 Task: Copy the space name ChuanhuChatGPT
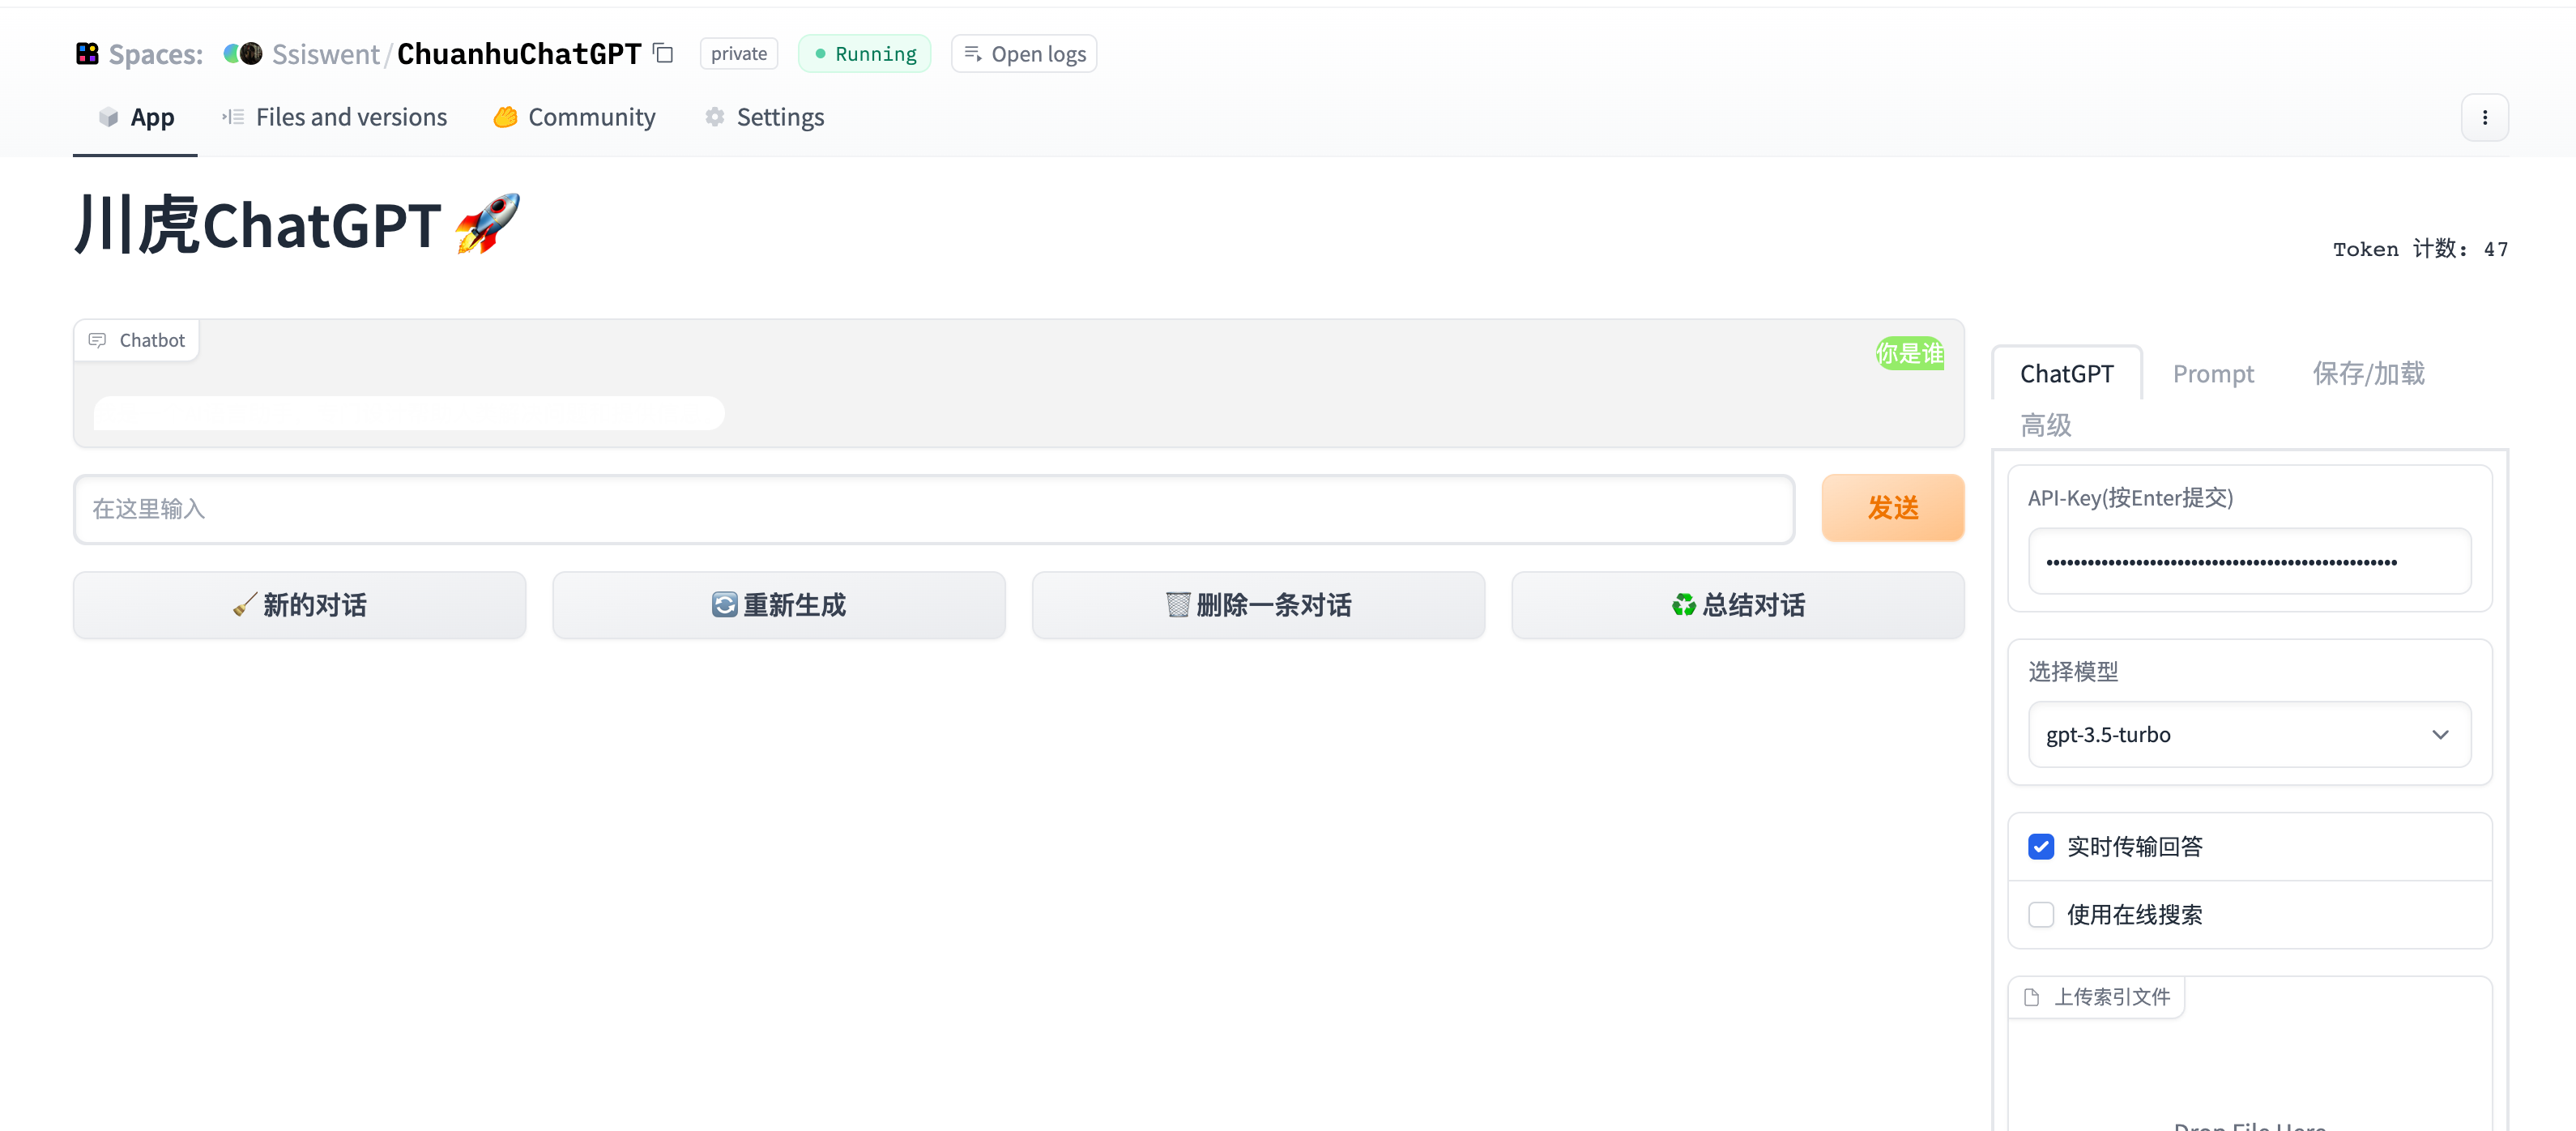(x=662, y=53)
